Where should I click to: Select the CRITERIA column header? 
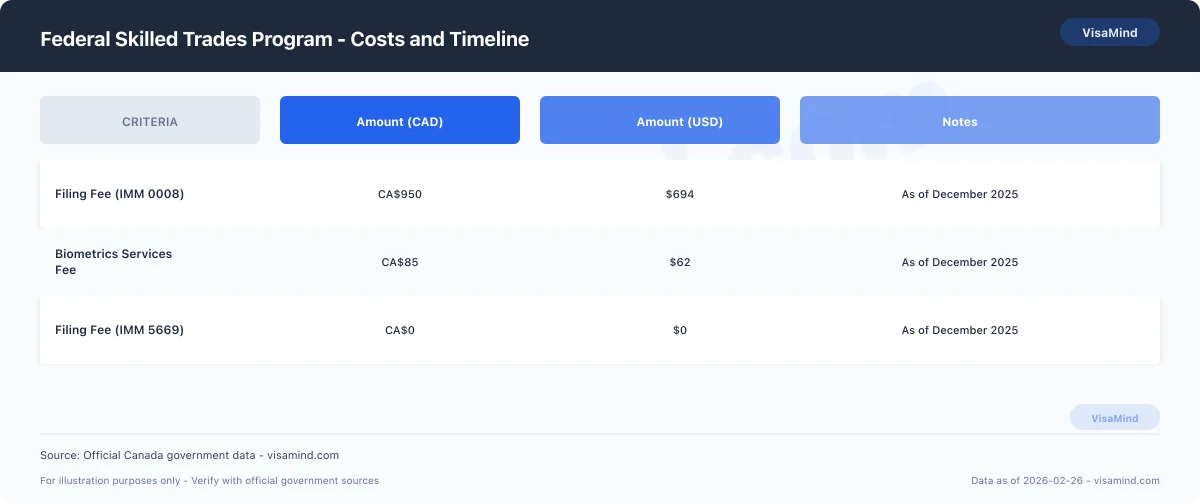click(150, 121)
